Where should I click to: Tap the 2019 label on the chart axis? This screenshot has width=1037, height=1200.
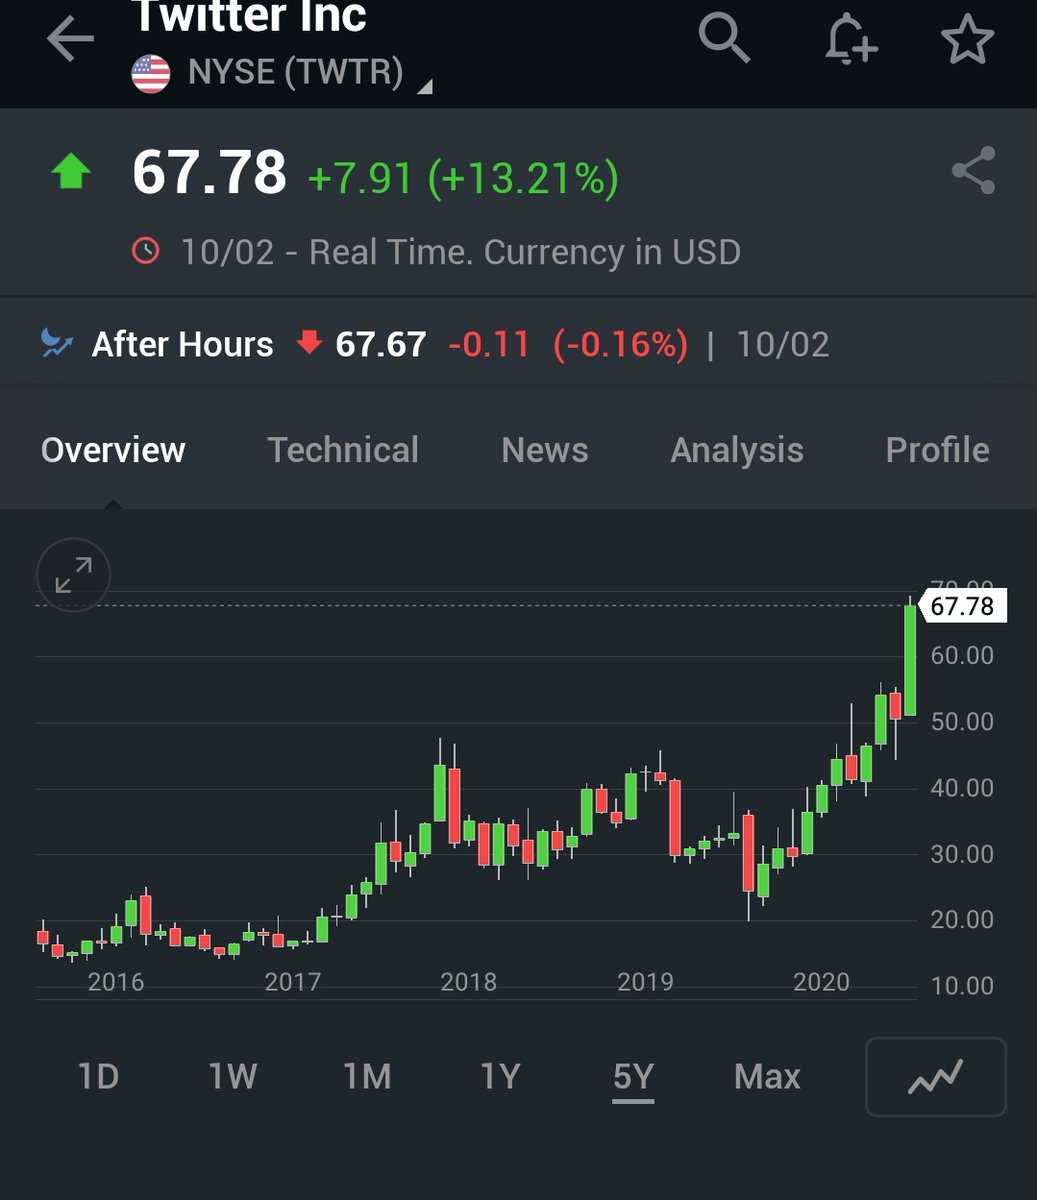click(x=645, y=982)
